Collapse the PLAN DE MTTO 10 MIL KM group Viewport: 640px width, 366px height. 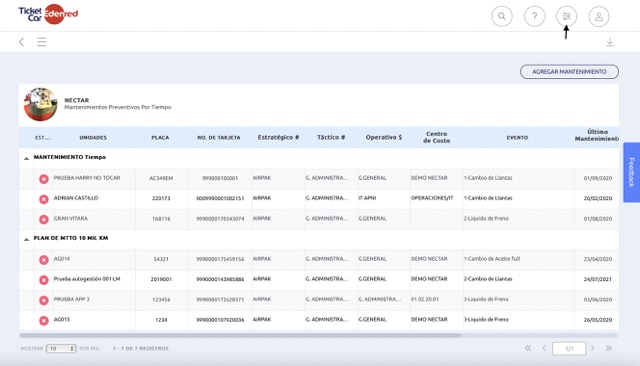click(27, 239)
